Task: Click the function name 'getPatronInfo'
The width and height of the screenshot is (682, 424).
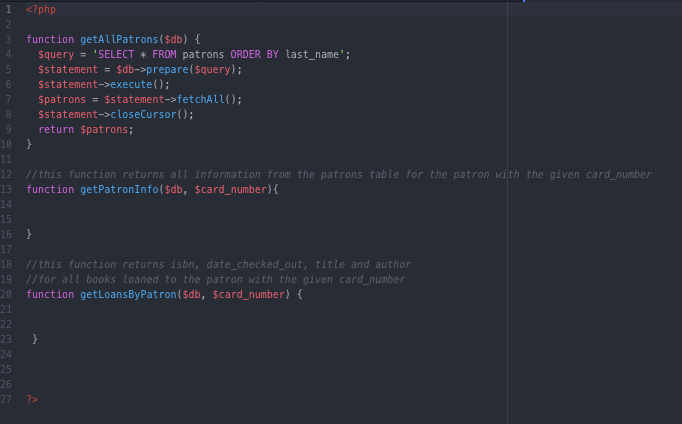Action: (119, 190)
